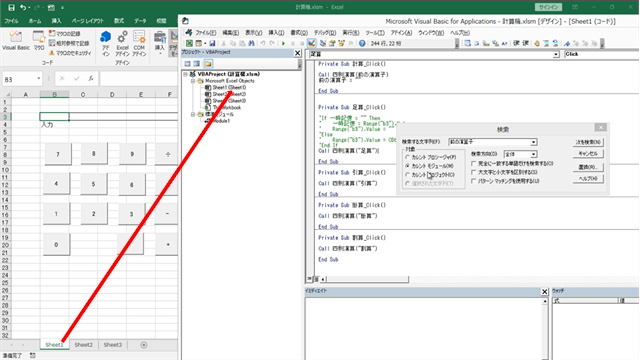This screenshot has height=360, width=640.
Task: Open VBA 編集(E) menu
Action: click(231, 33)
